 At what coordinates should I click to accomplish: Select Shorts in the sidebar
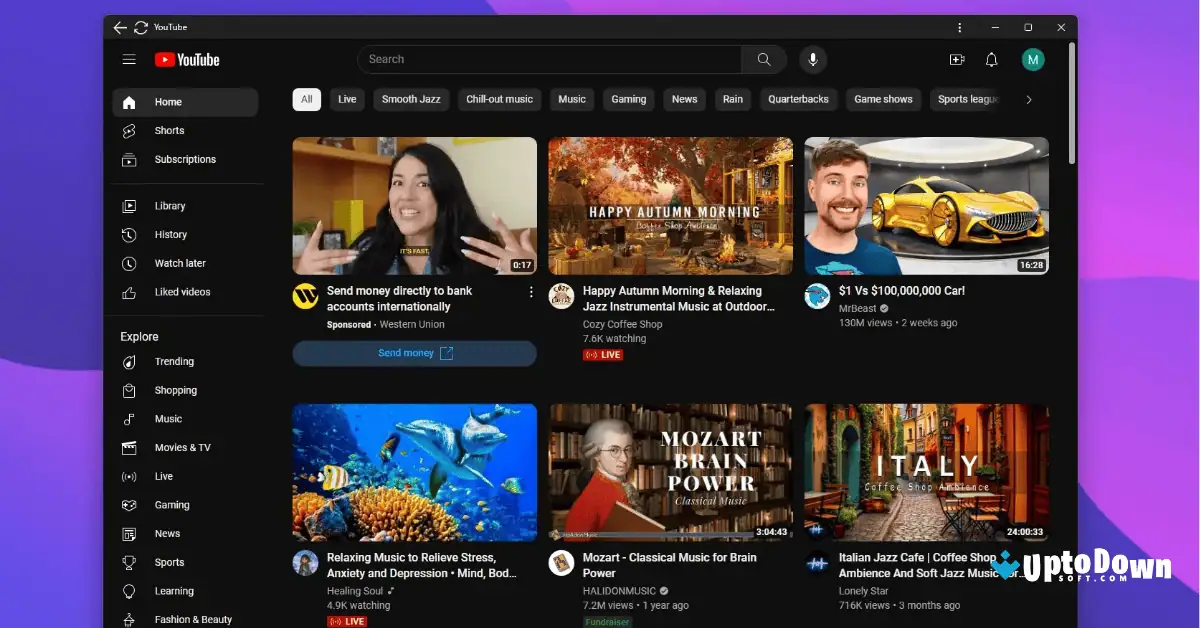169,130
